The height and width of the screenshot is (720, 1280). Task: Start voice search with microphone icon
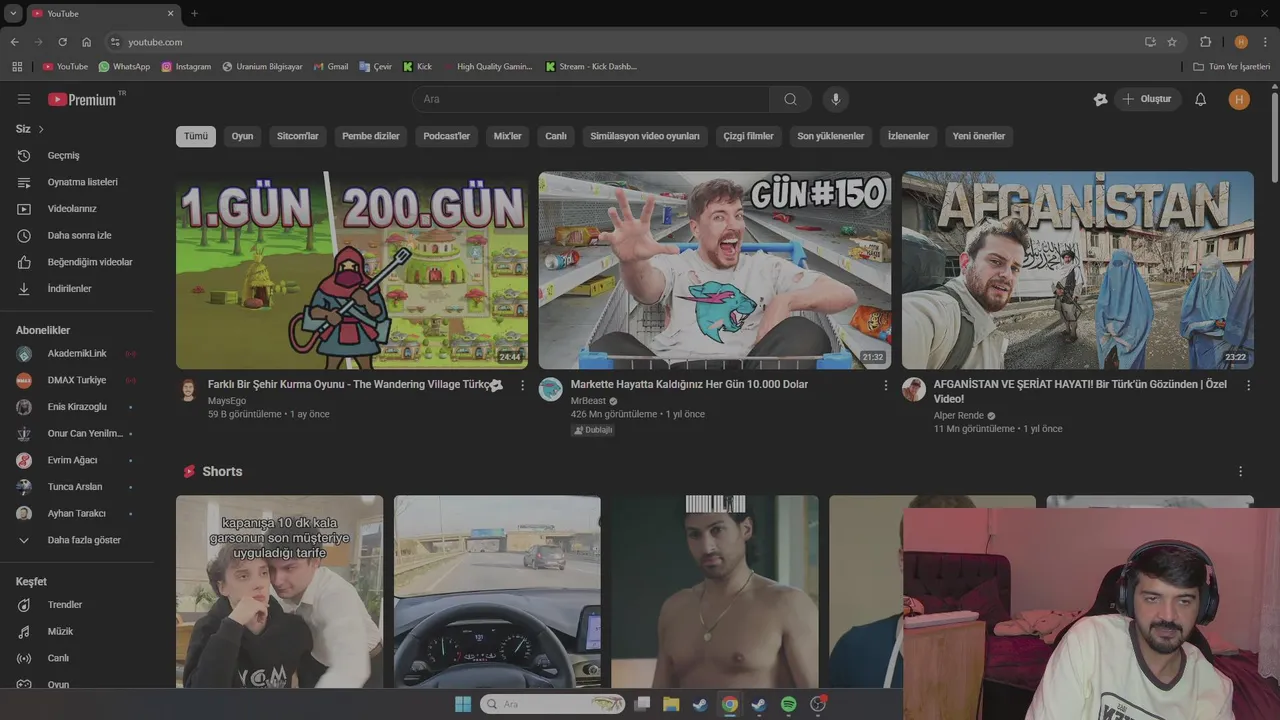tap(836, 99)
